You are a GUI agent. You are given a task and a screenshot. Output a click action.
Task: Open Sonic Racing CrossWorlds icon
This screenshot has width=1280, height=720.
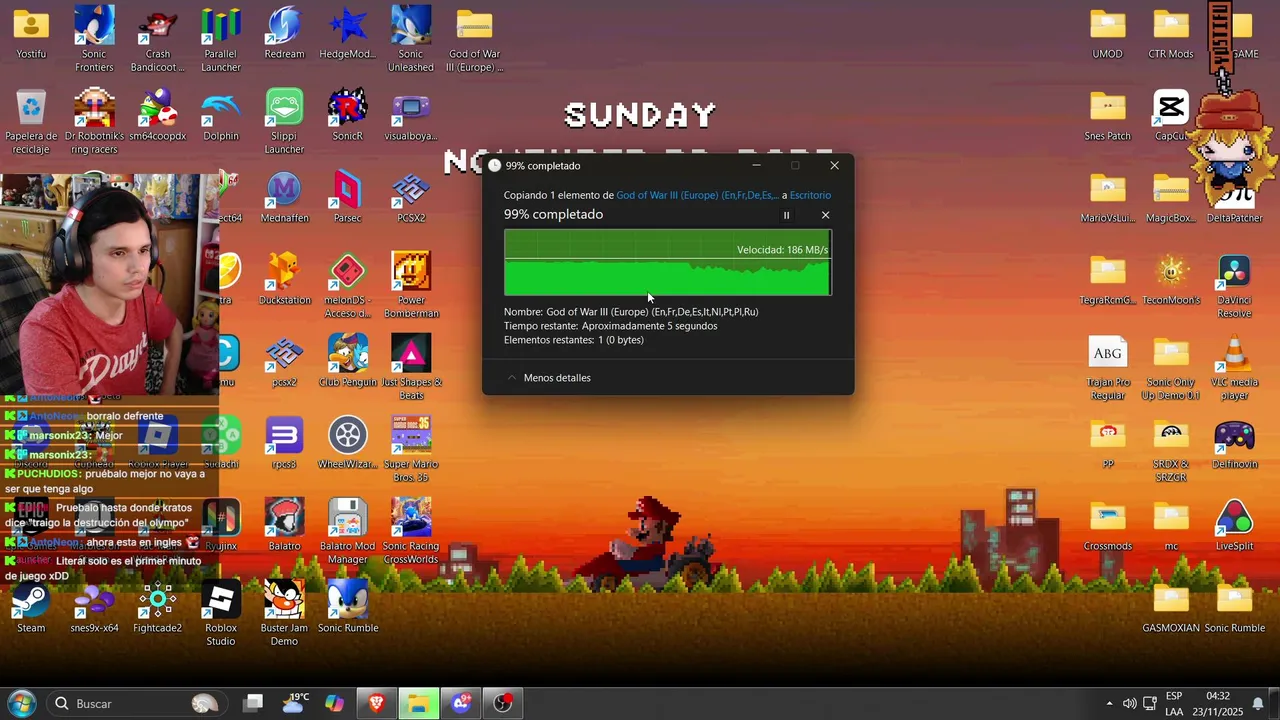pyautogui.click(x=411, y=532)
